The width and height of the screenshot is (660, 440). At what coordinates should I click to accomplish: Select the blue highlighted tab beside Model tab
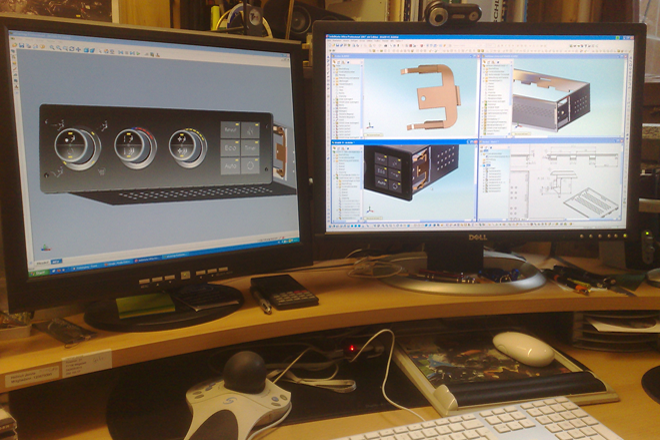(56, 261)
